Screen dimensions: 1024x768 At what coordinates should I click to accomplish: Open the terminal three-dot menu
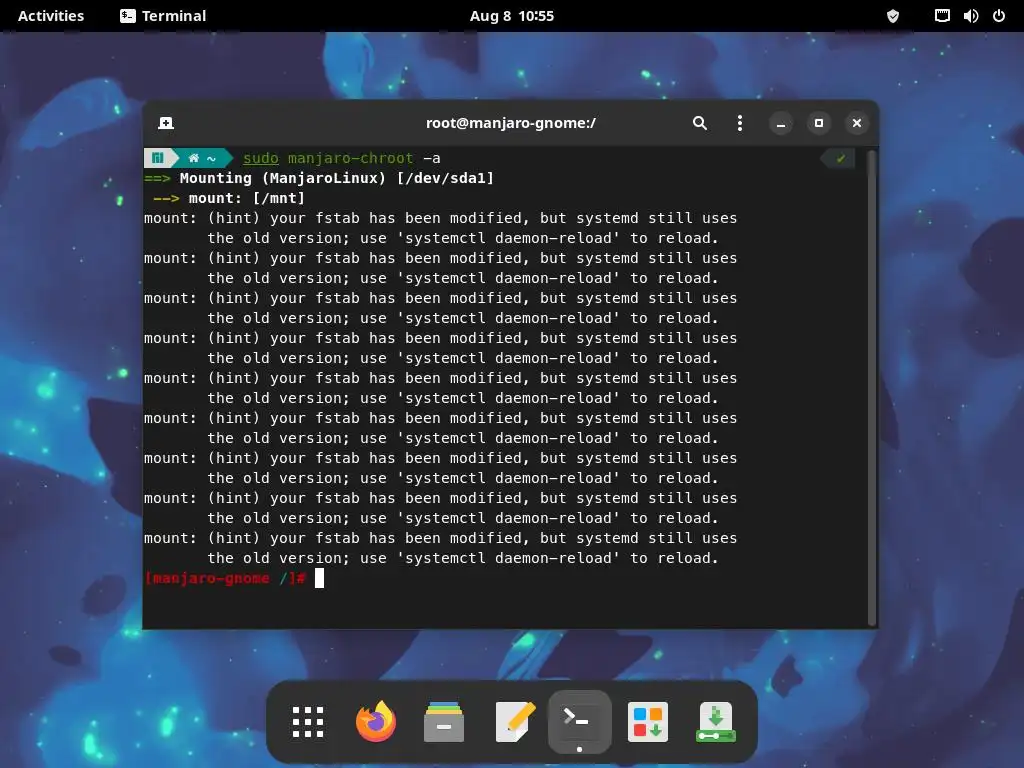[x=739, y=123]
